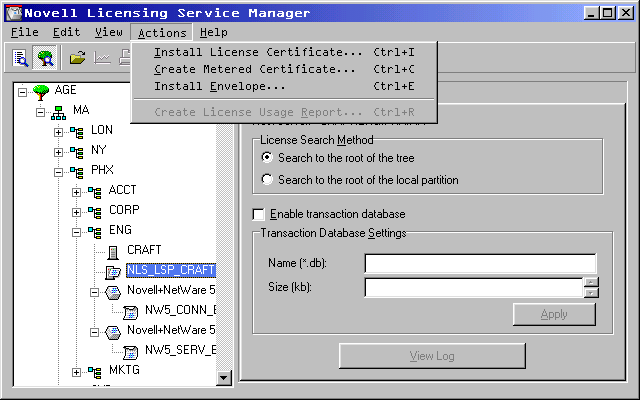Click the tree view toolbar icon

(x=45, y=58)
